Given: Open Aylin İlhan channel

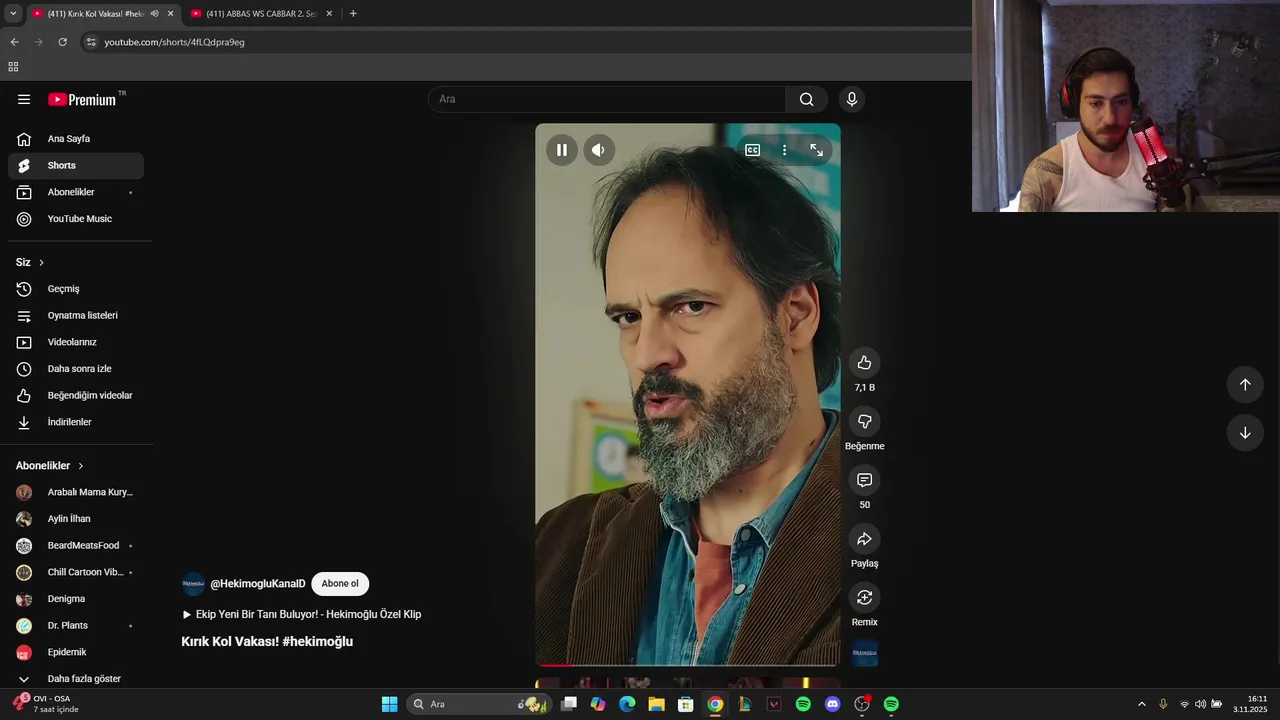Looking at the screenshot, I should (x=76, y=519).
